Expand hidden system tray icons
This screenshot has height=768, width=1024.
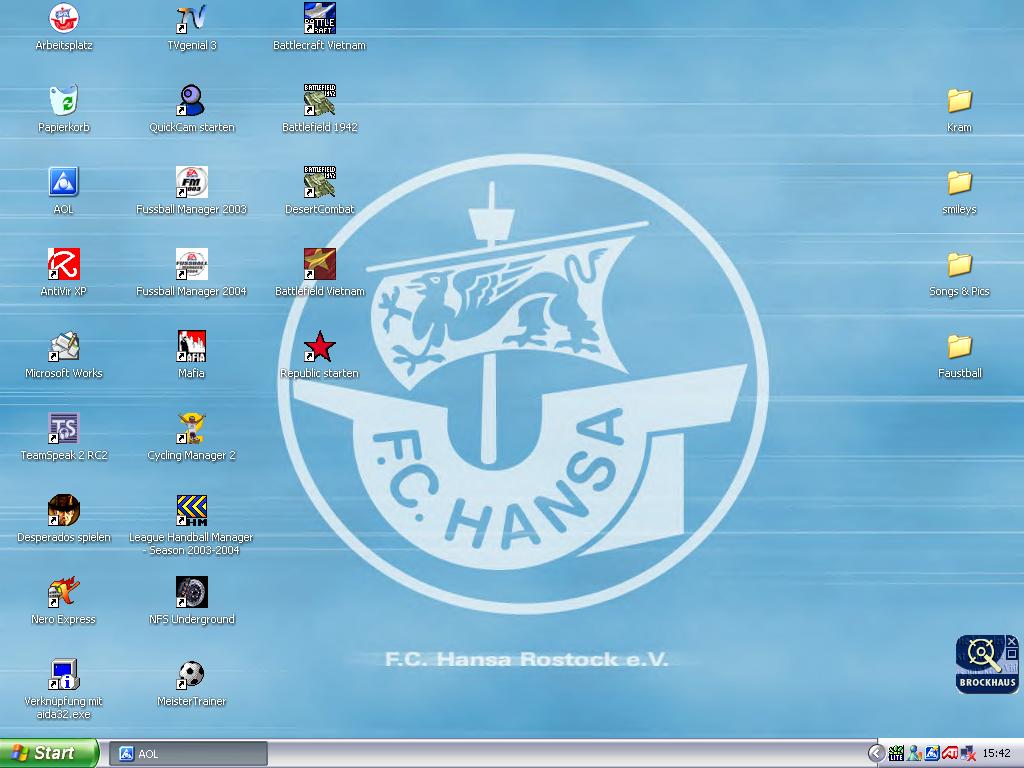coord(876,753)
